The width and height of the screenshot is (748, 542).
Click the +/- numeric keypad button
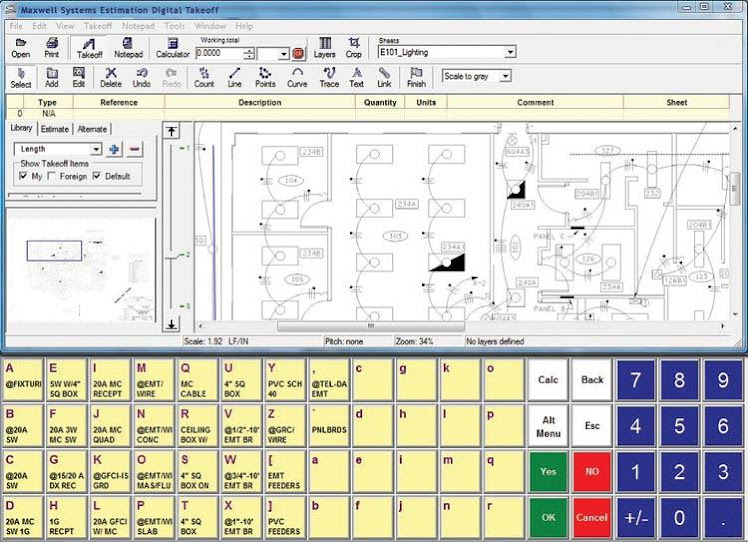[635, 518]
